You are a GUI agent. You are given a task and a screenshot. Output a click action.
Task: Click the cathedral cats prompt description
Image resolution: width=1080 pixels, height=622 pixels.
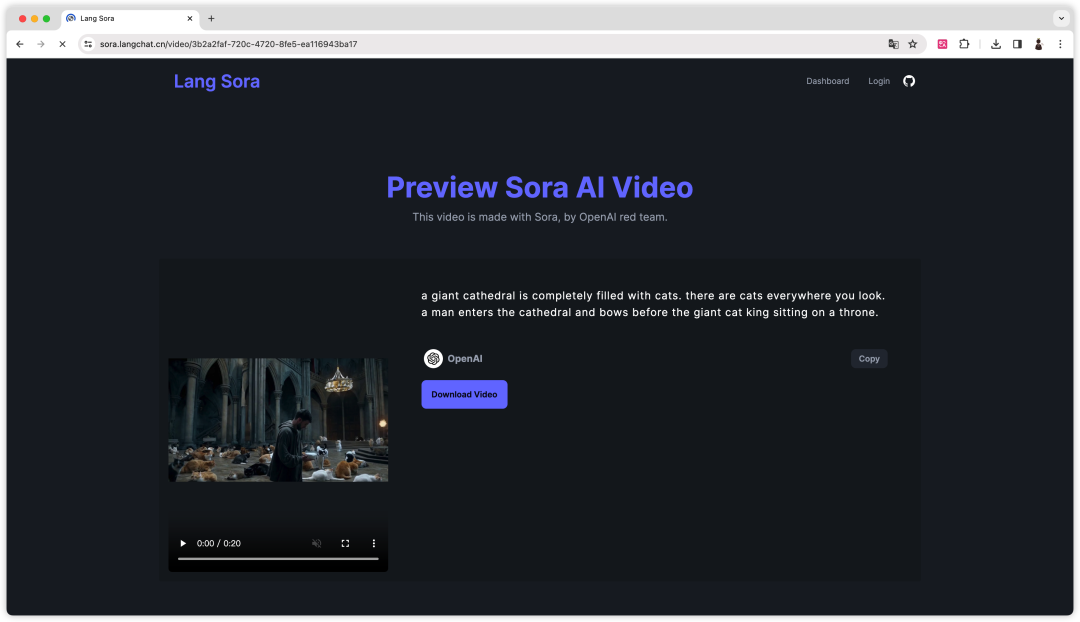tap(653, 304)
